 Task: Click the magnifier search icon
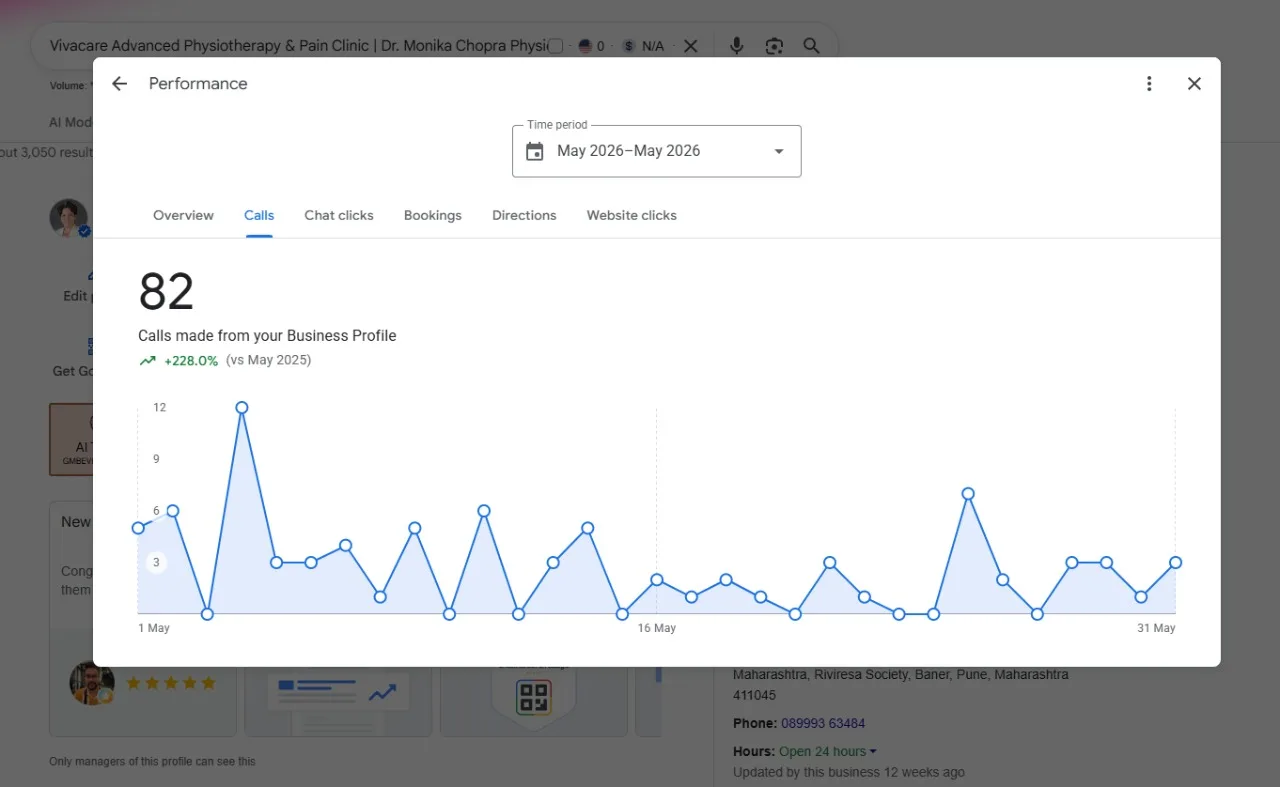click(x=811, y=46)
